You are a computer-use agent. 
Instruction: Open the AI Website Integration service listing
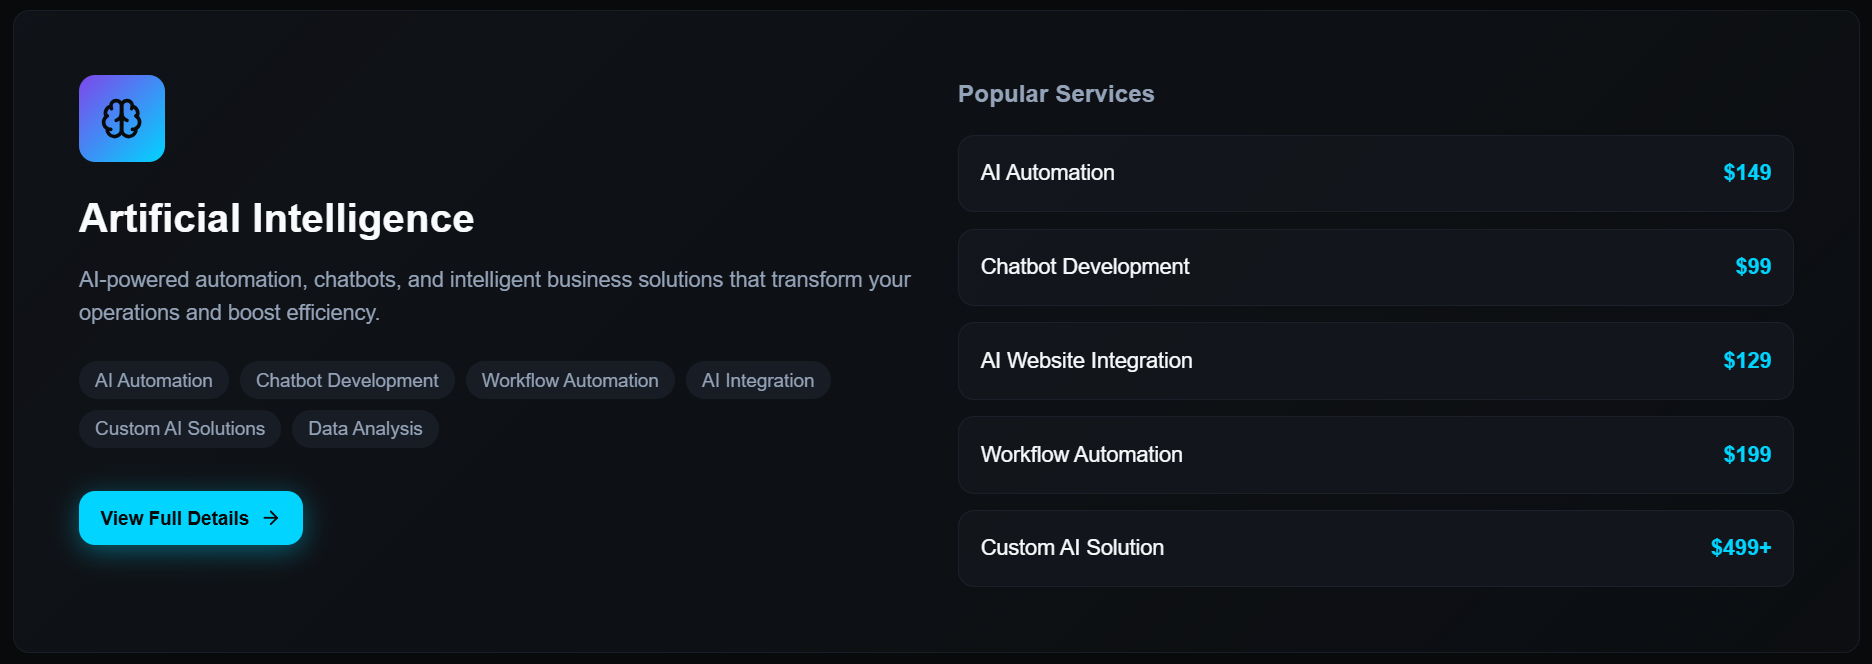coord(1375,361)
